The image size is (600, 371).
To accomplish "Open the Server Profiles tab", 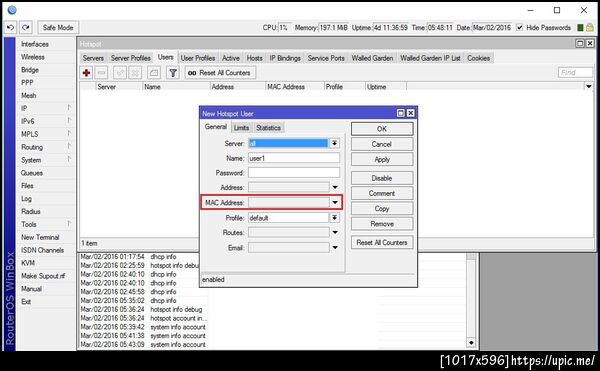I will (x=130, y=58).
